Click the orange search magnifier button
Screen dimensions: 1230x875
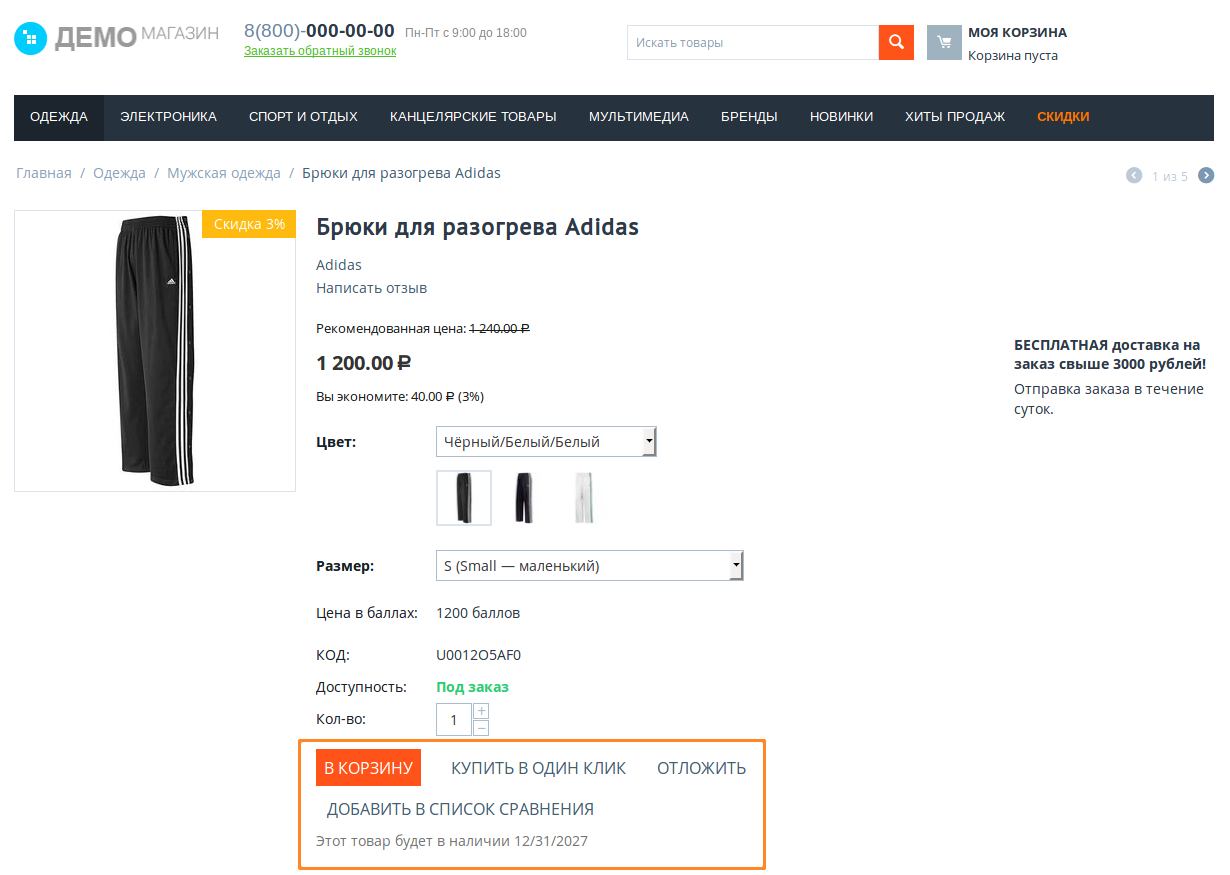896,42
